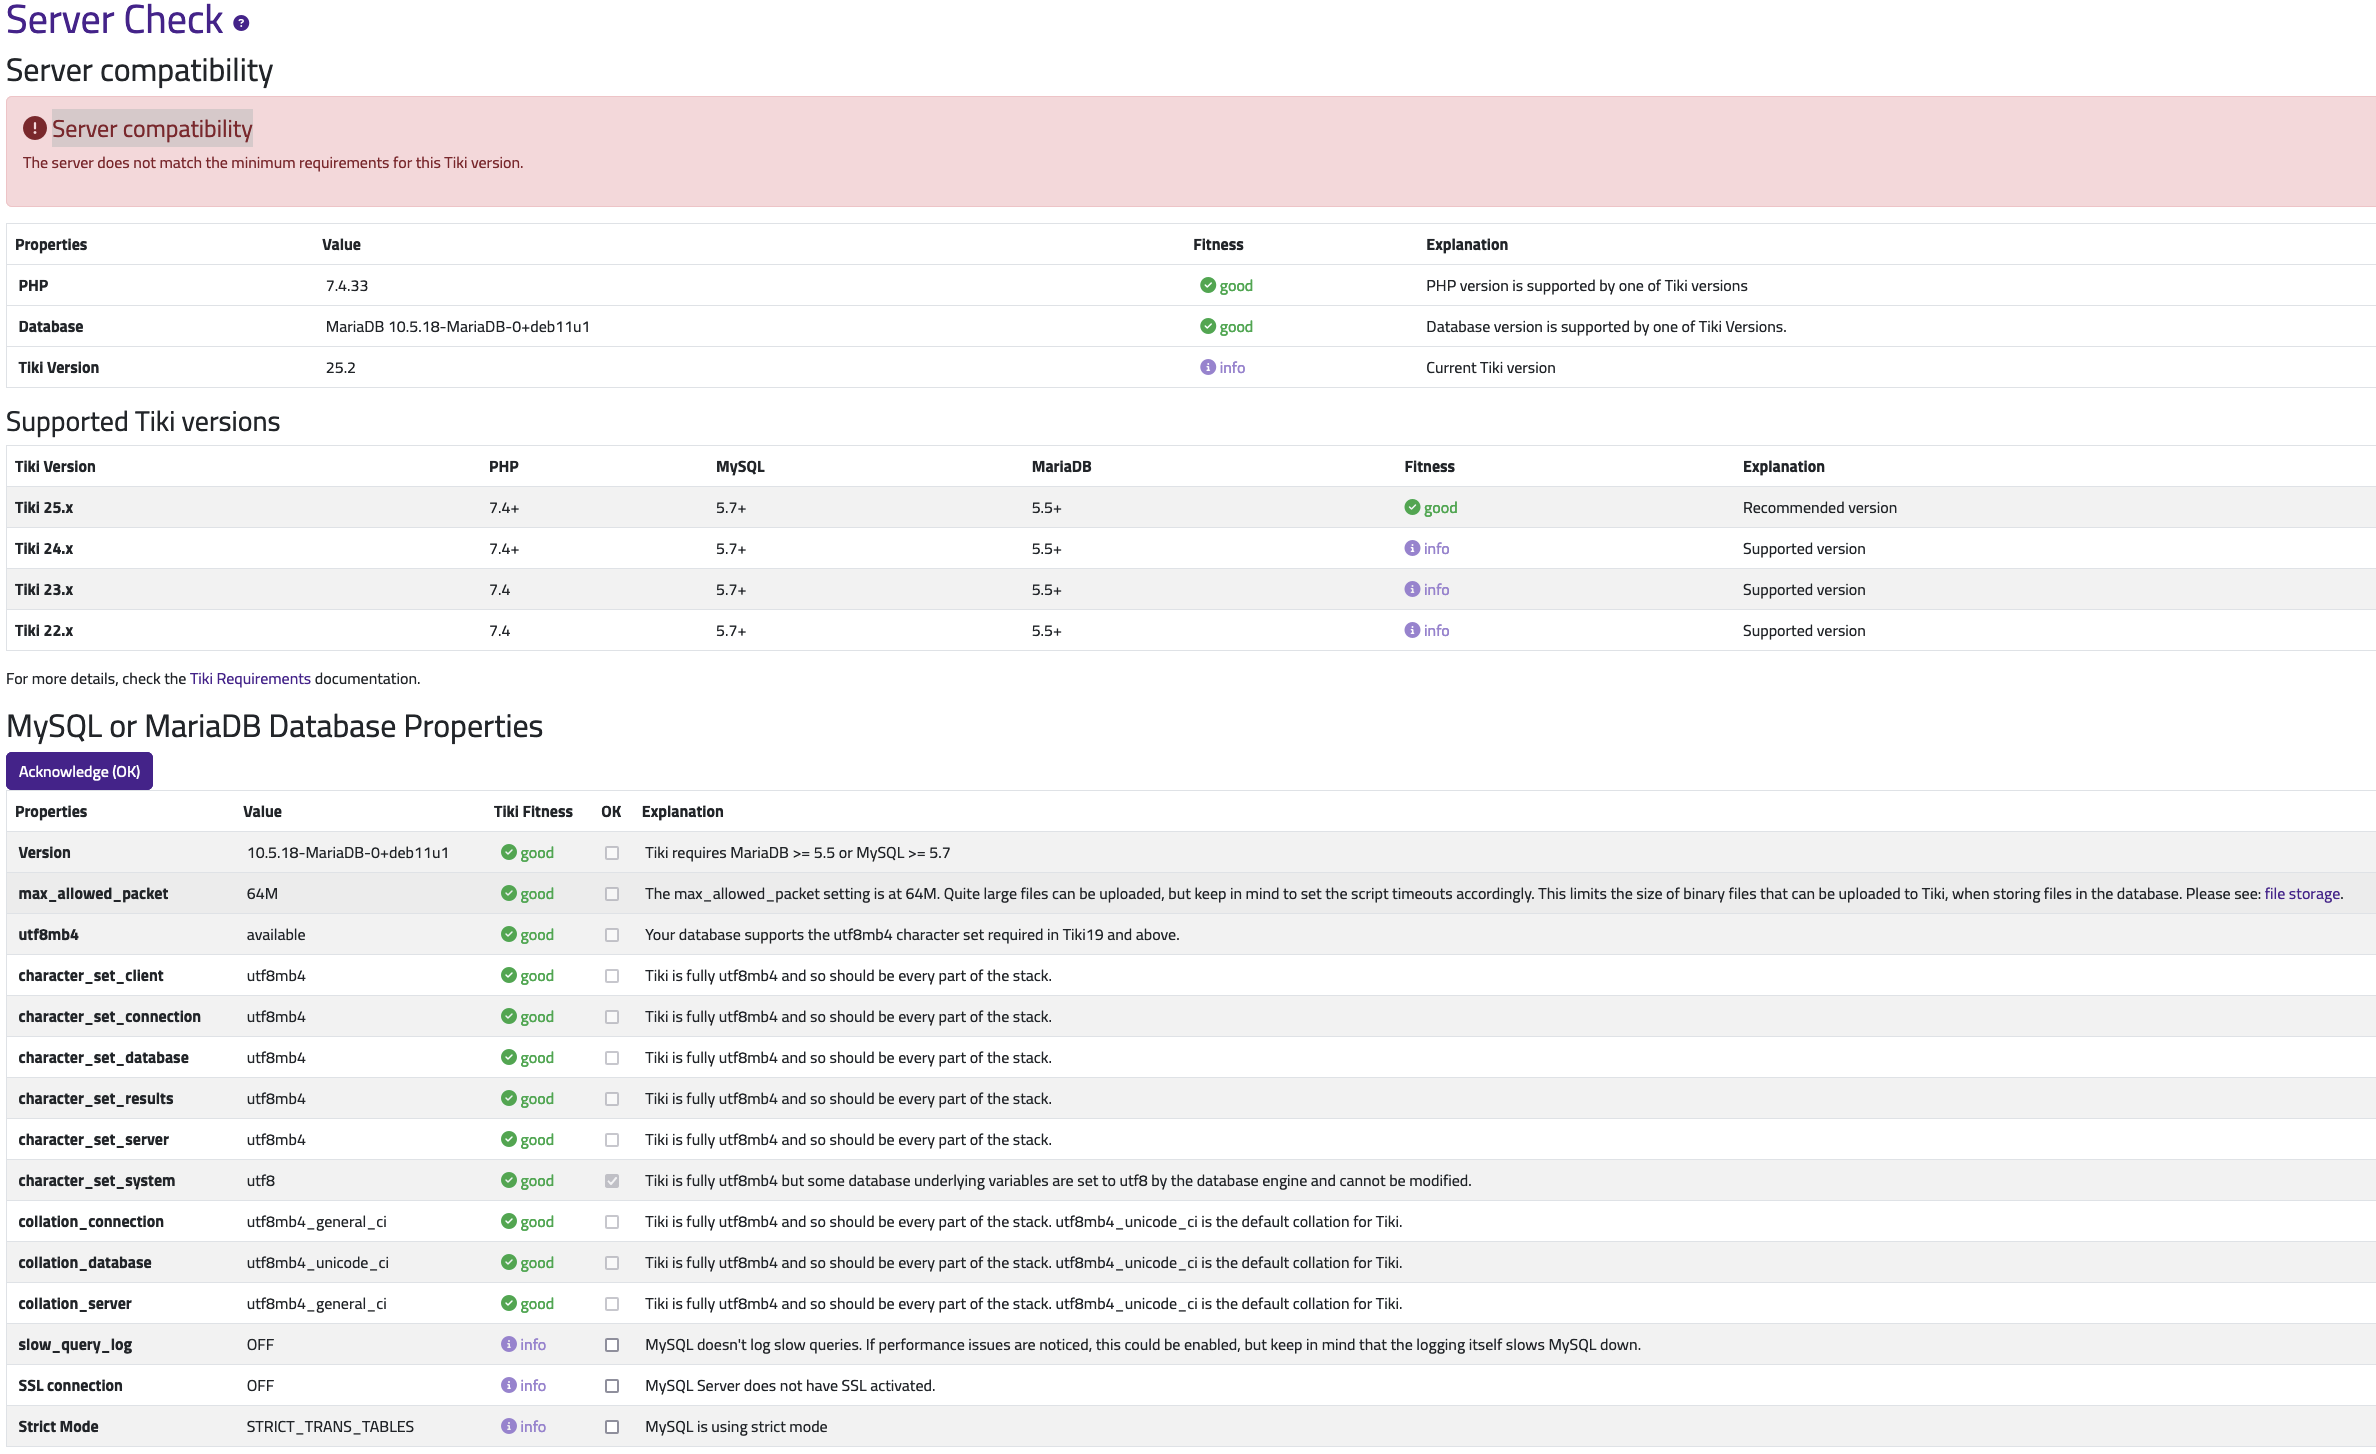Click the good icon in Database row
Viewport: 2376px width, 1454px height.
[1208, 326]
